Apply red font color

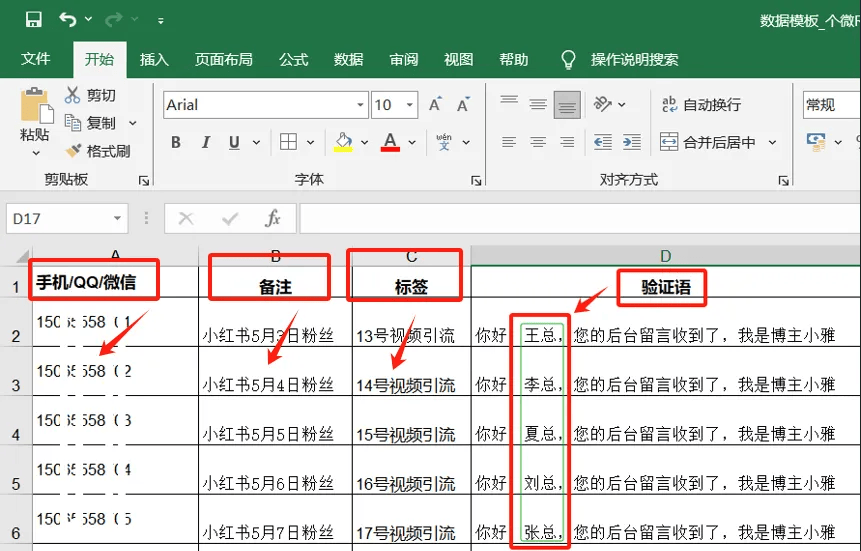point(390,142)
